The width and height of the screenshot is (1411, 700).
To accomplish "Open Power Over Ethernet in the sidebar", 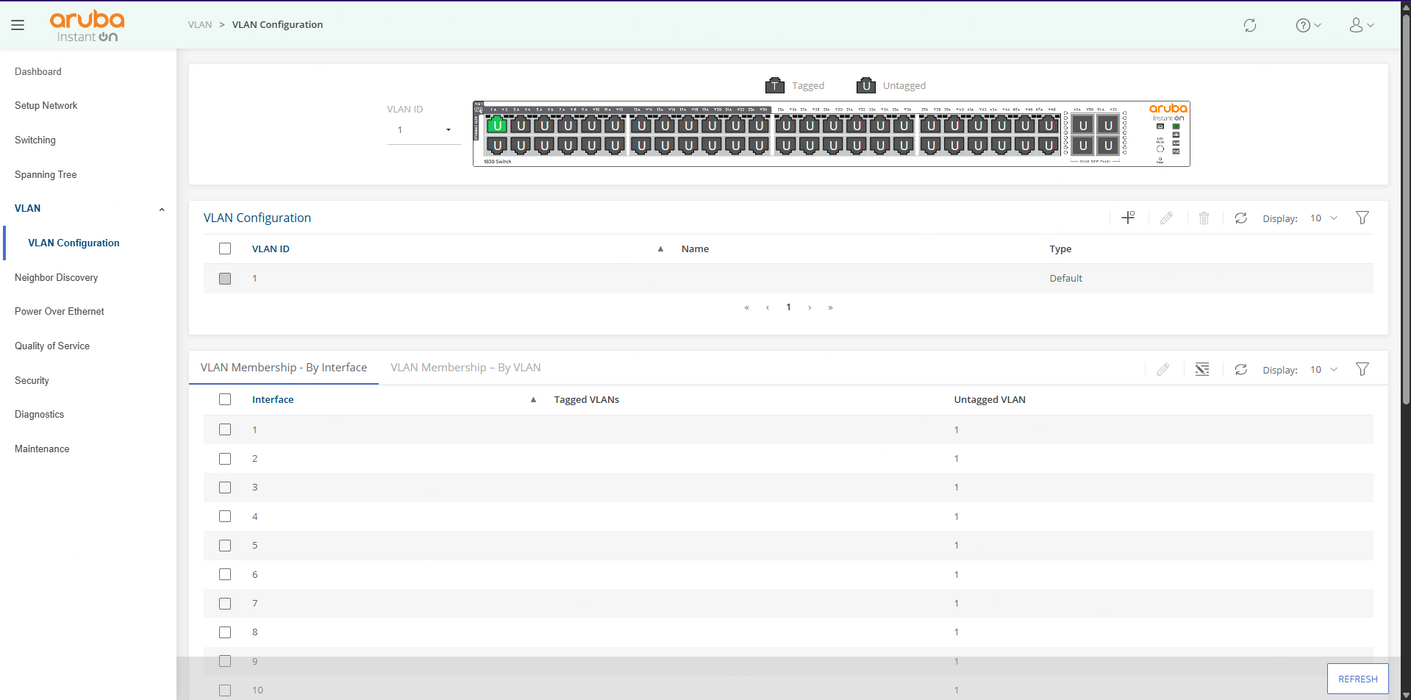I will 59,312.
